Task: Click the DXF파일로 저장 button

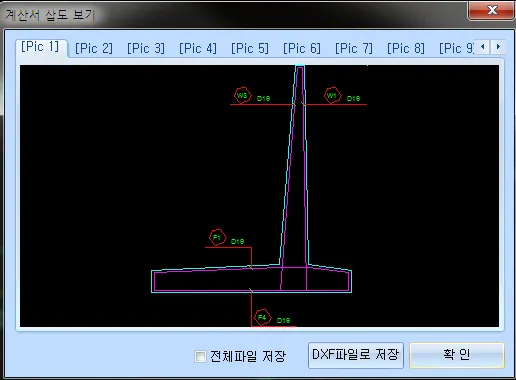Action: (x=356, y=355)
